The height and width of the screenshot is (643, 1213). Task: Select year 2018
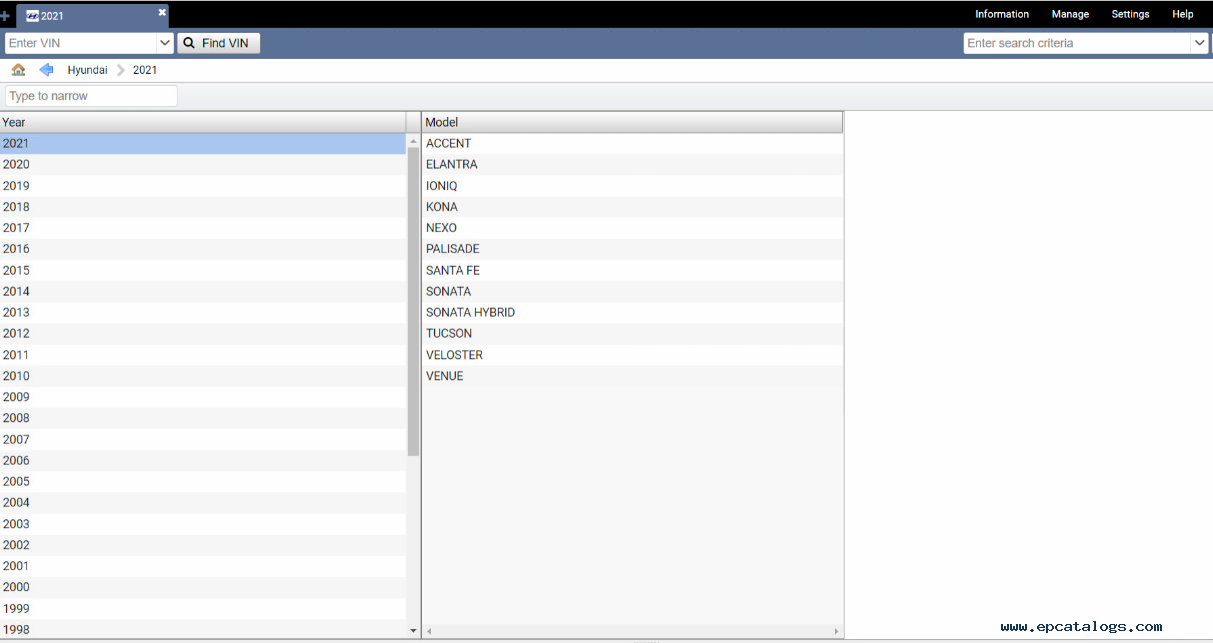click(x=203, y=207)
